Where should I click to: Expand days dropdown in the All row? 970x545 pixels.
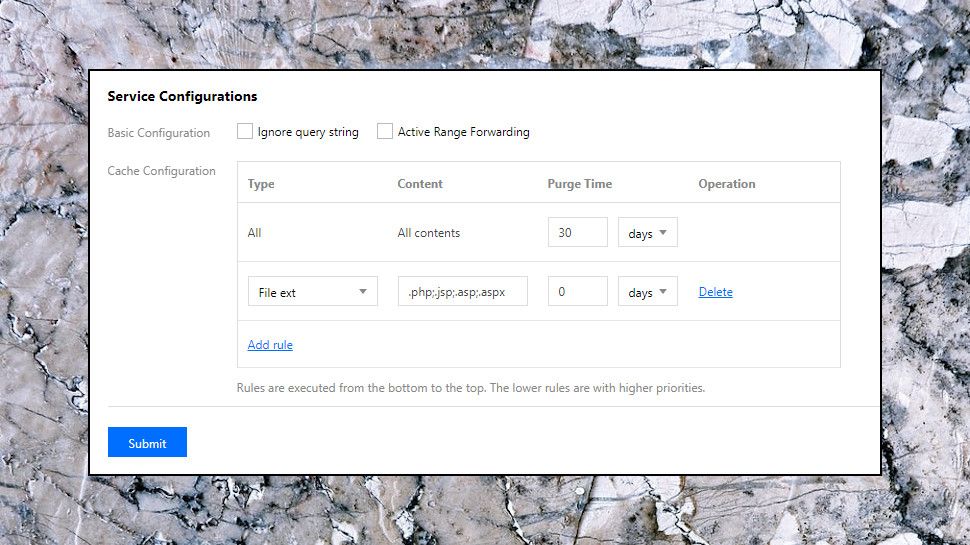648,233
